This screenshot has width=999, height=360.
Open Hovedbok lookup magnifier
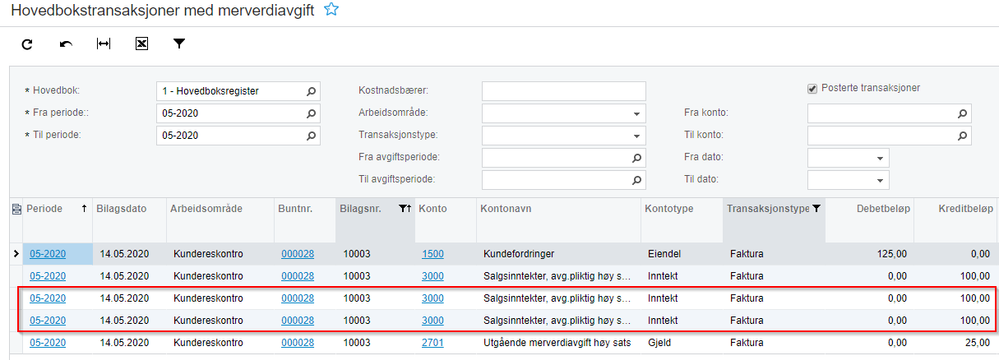click(x=311, y=92)
